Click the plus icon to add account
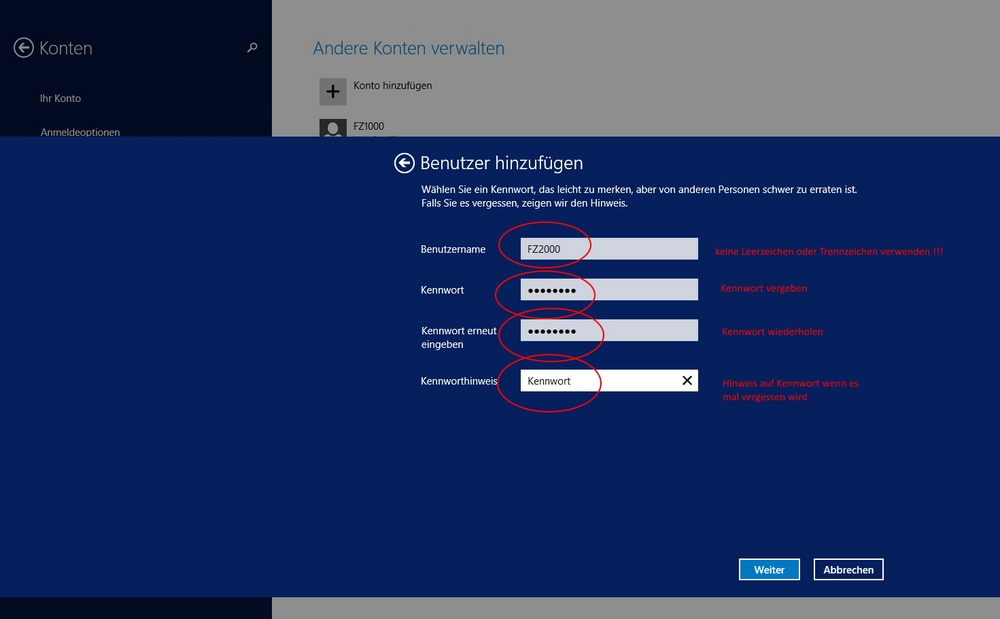The image size is (1000, 619). (x=333, y=92)
